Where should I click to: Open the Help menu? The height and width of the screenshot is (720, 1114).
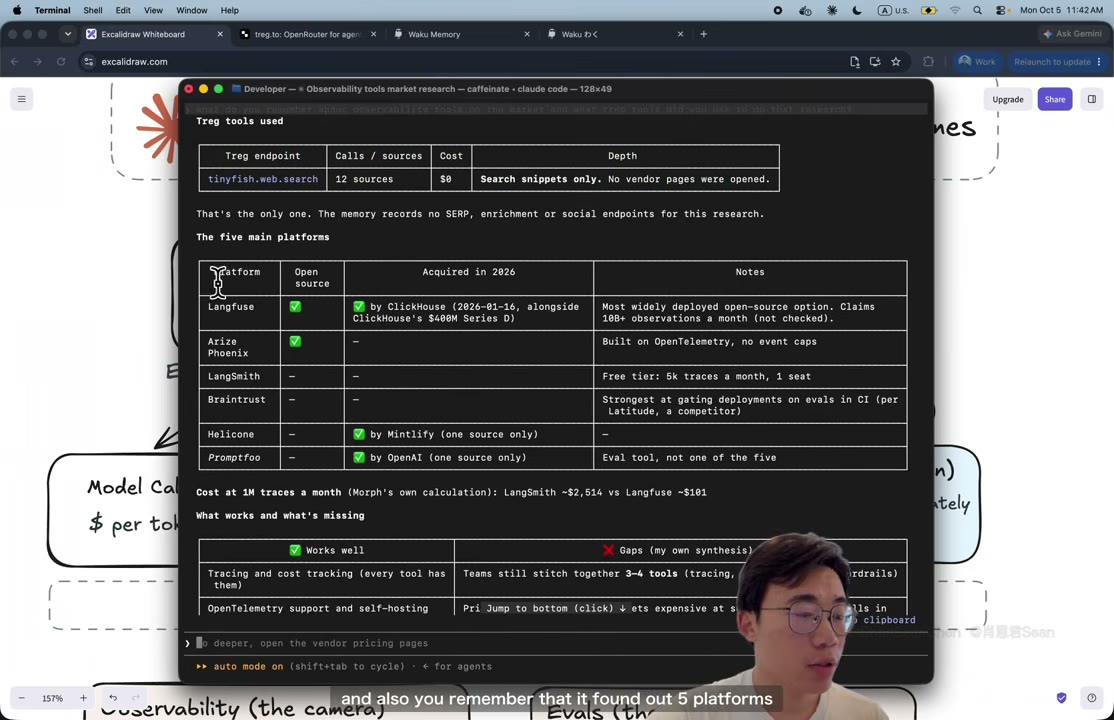pyautogui.click(x=229, y=11)
